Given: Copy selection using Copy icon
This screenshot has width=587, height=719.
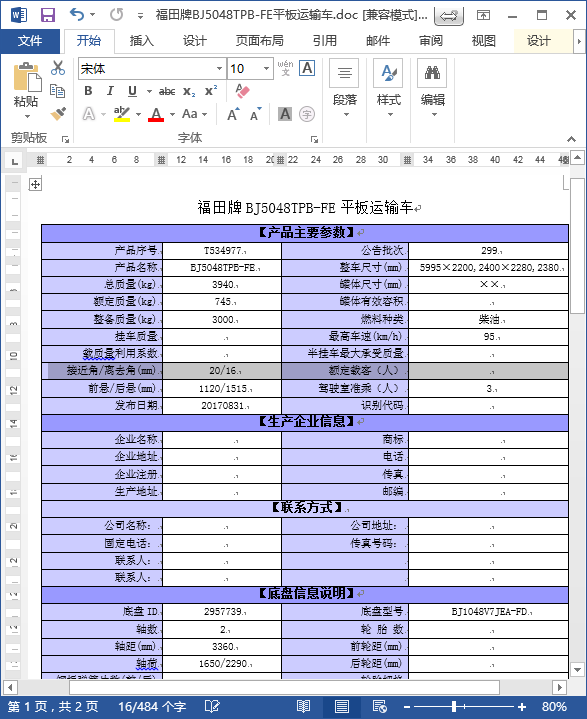Looking at the screenshot, I should (57, 91).
